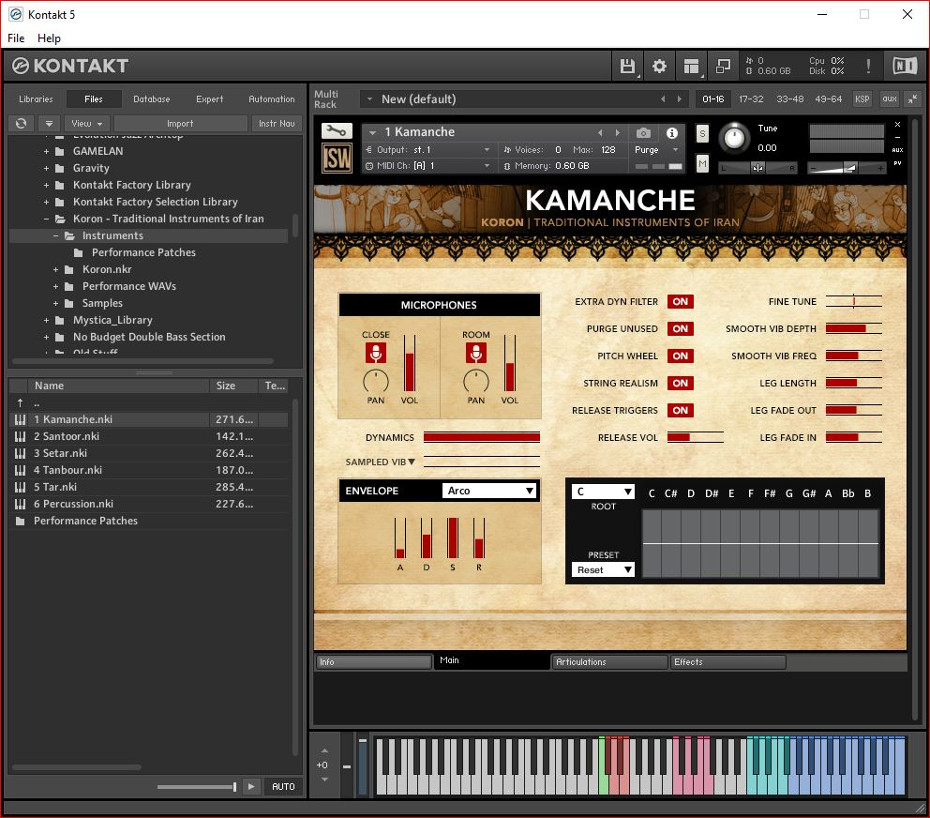930x818 pixels.
Task: Solo the instrument with S button
Action: [702, 133]
